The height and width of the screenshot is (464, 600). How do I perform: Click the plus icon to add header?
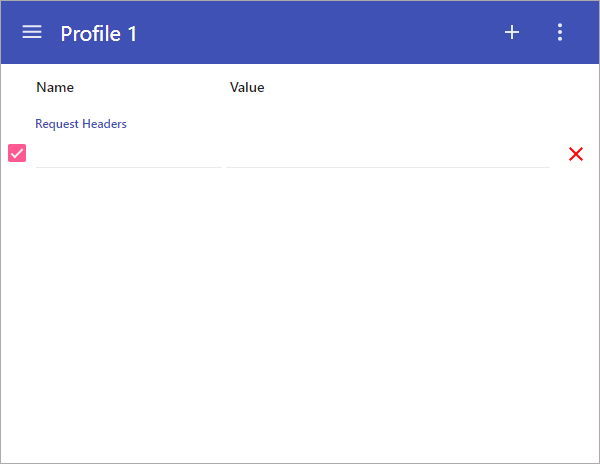[512, 32]
